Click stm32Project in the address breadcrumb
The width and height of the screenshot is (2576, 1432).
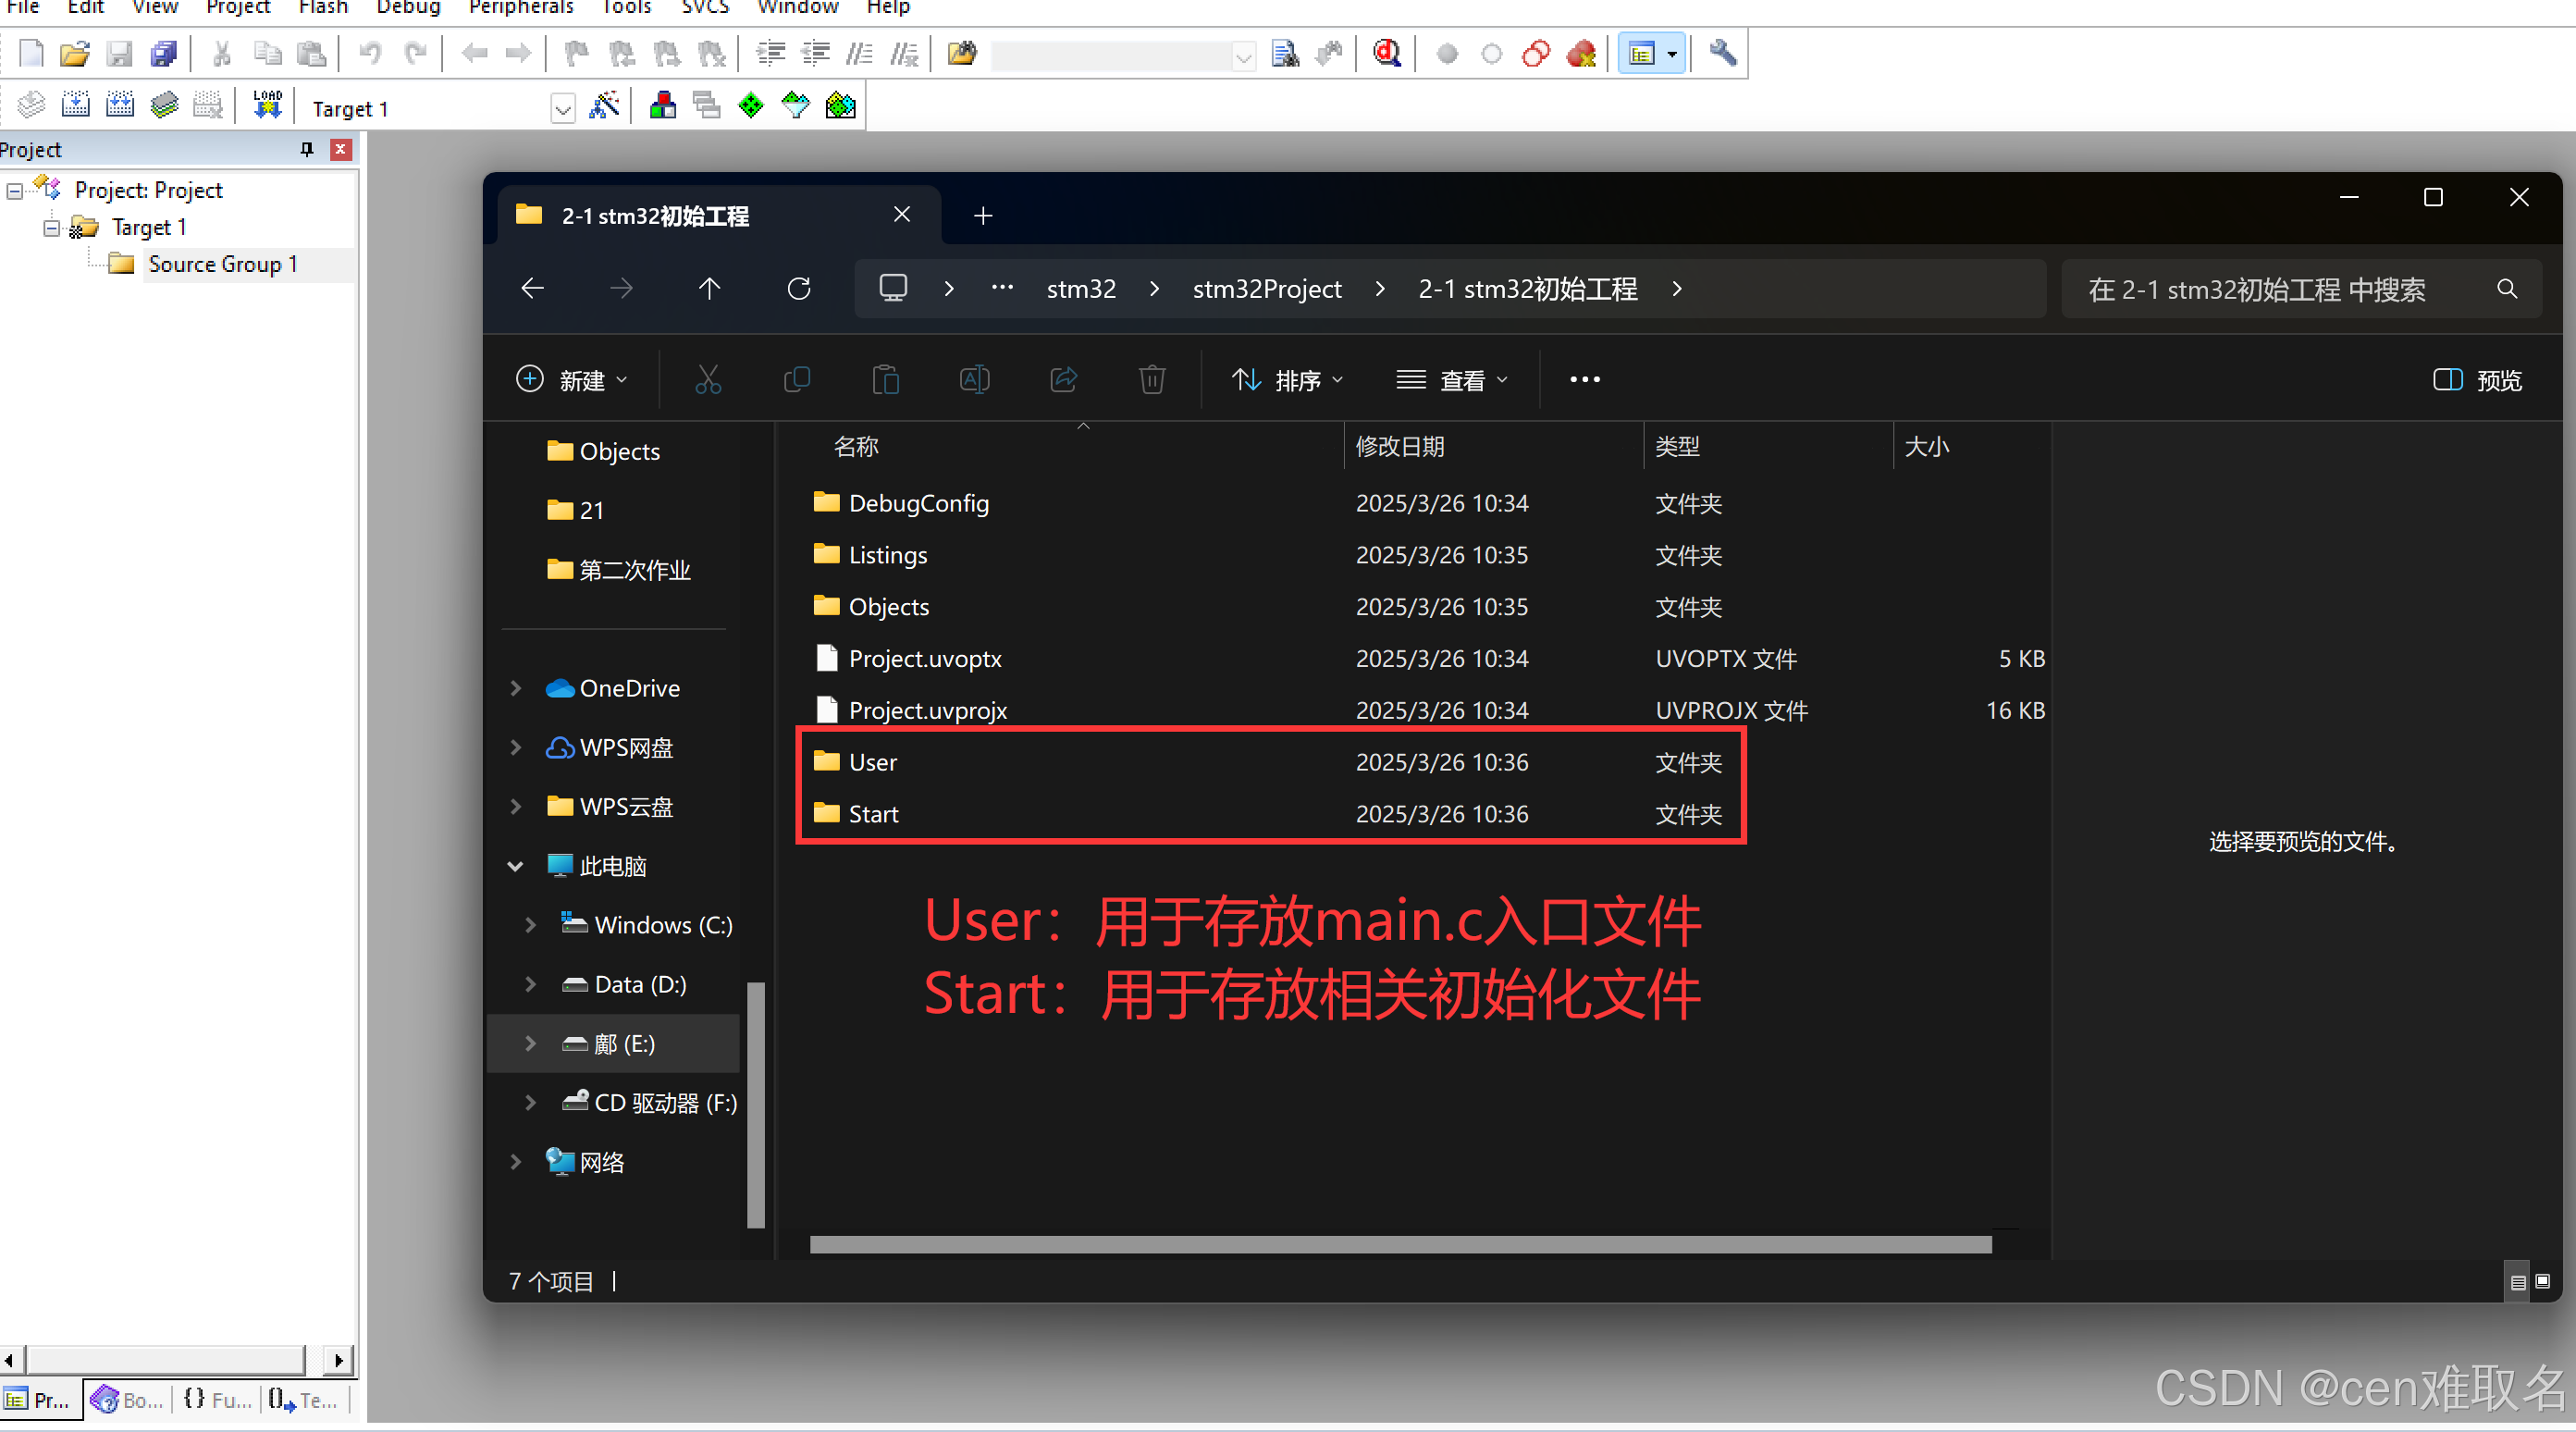point(1266,289)
